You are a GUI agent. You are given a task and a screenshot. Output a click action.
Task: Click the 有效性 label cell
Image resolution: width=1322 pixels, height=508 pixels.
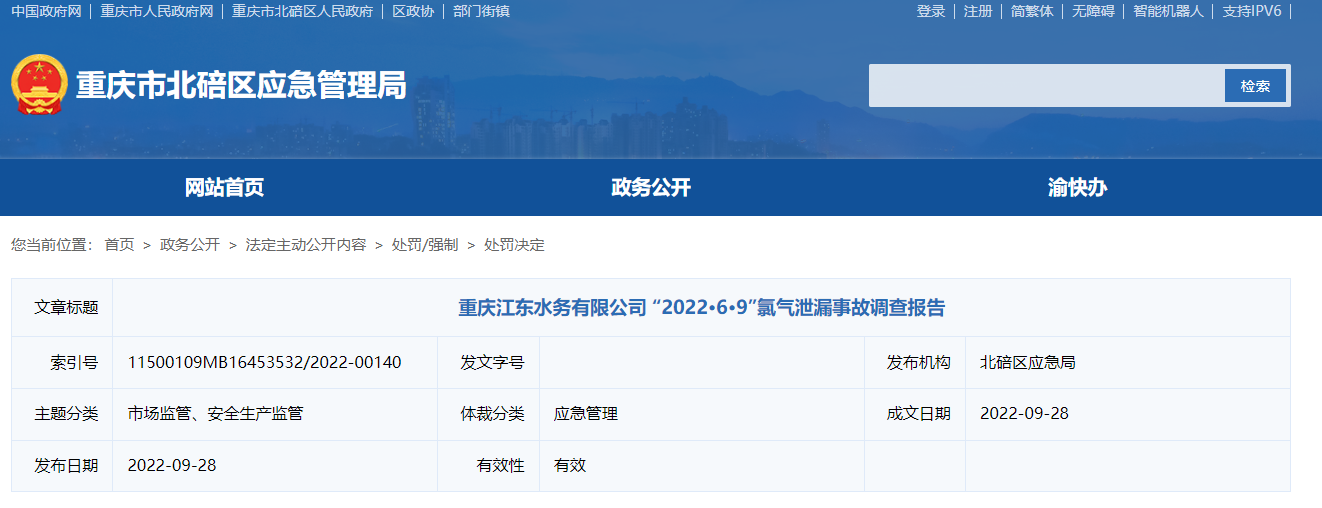point(489,465)
